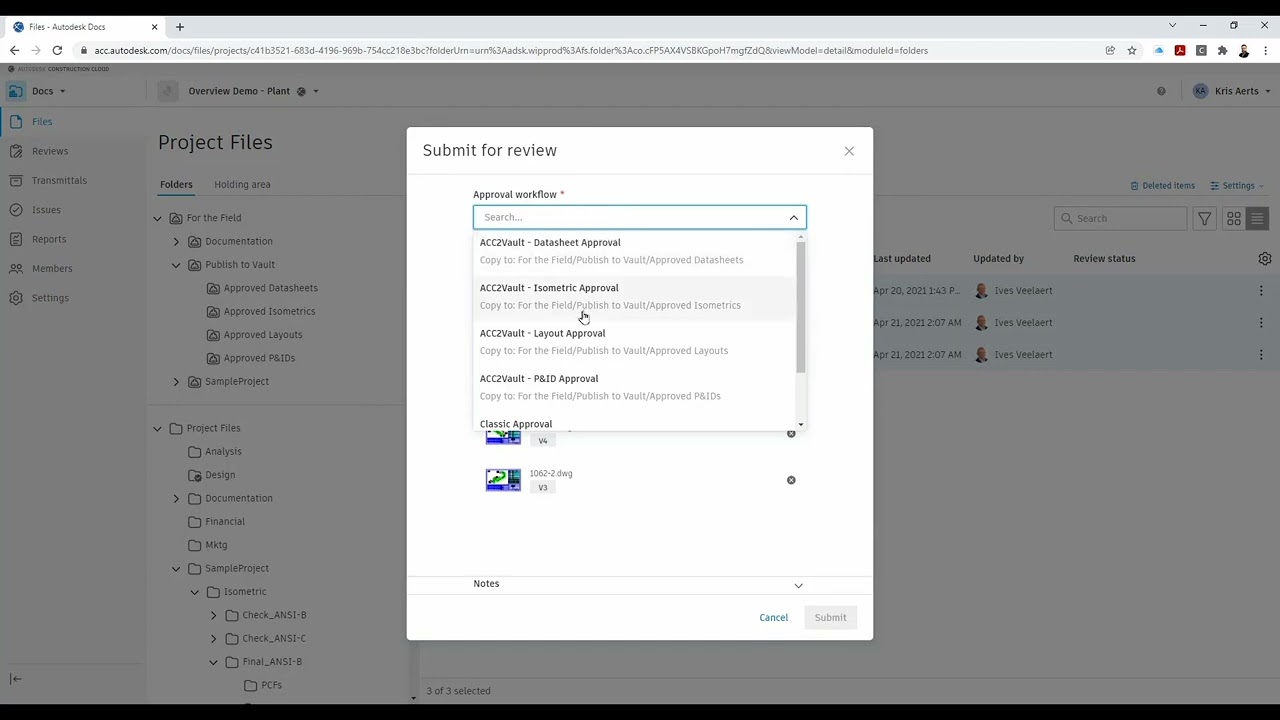Select the PCFs folder
1280x720 pixels.
270,686
